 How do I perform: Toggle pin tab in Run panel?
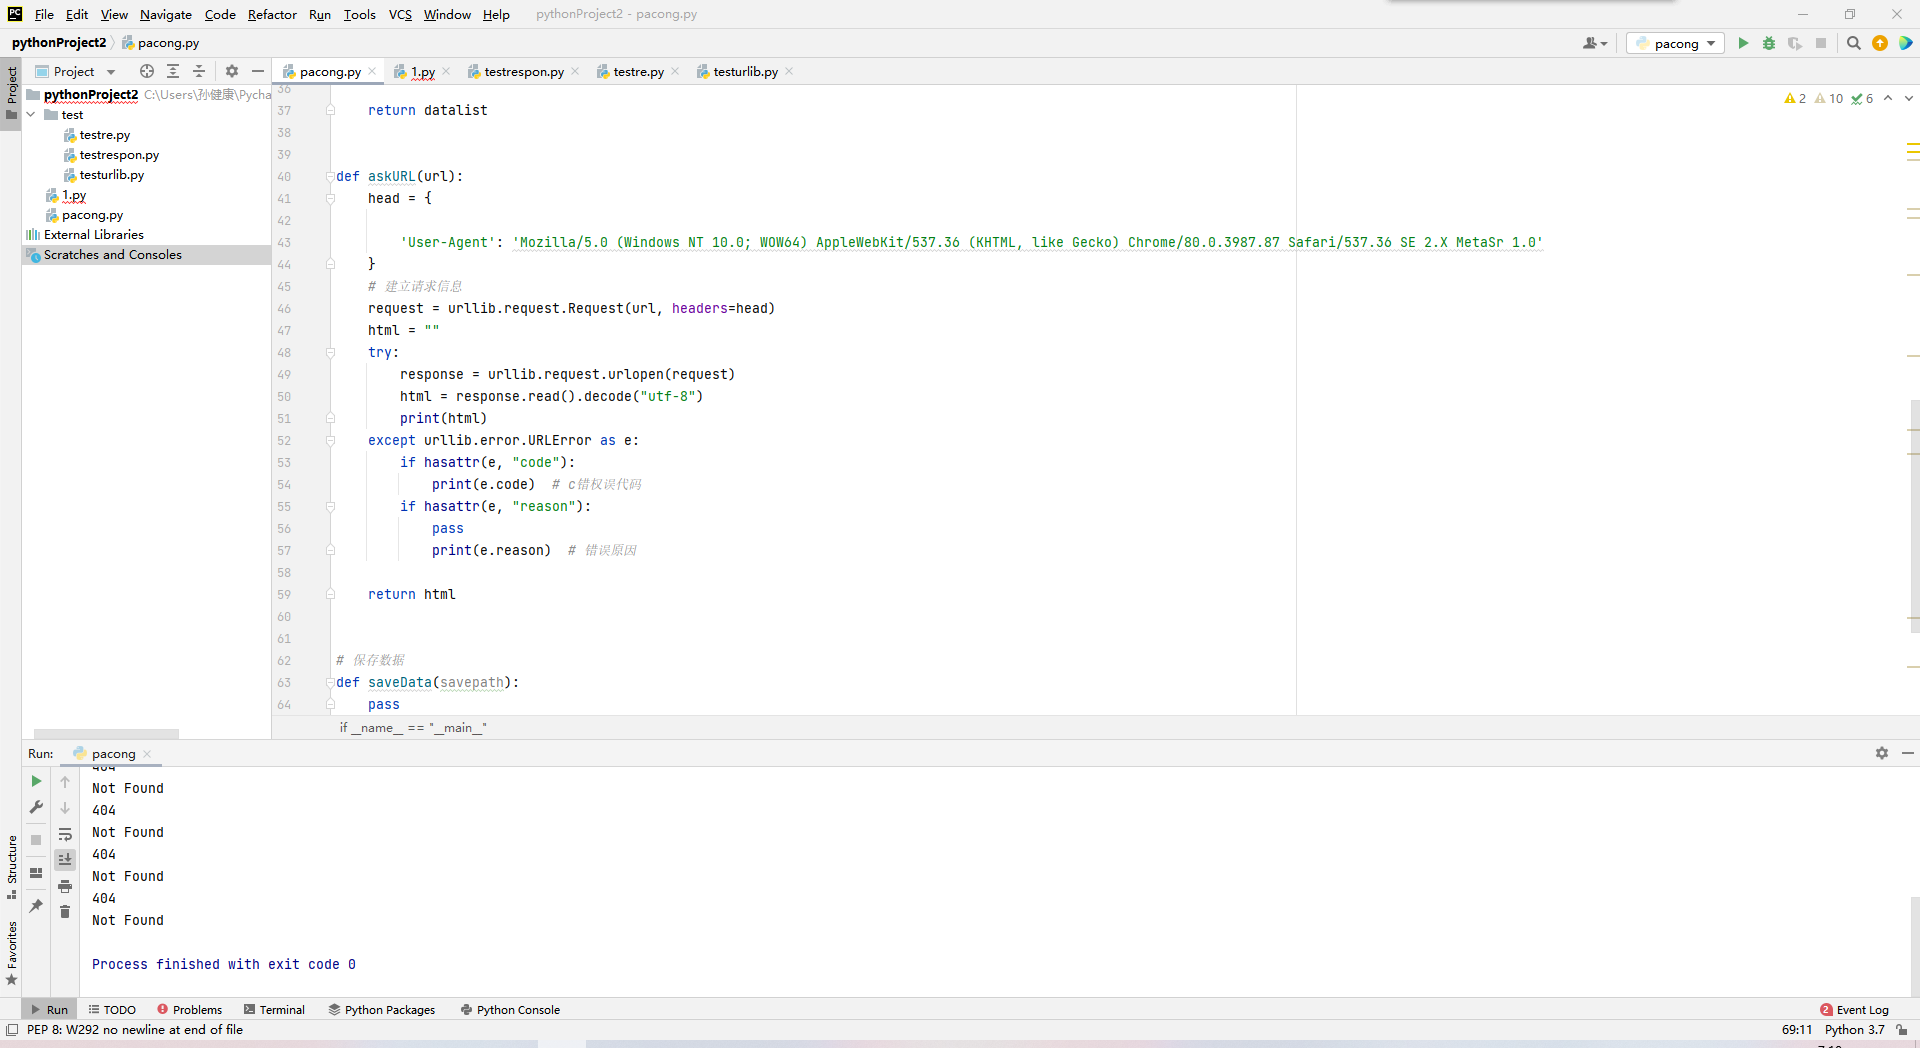36,906
